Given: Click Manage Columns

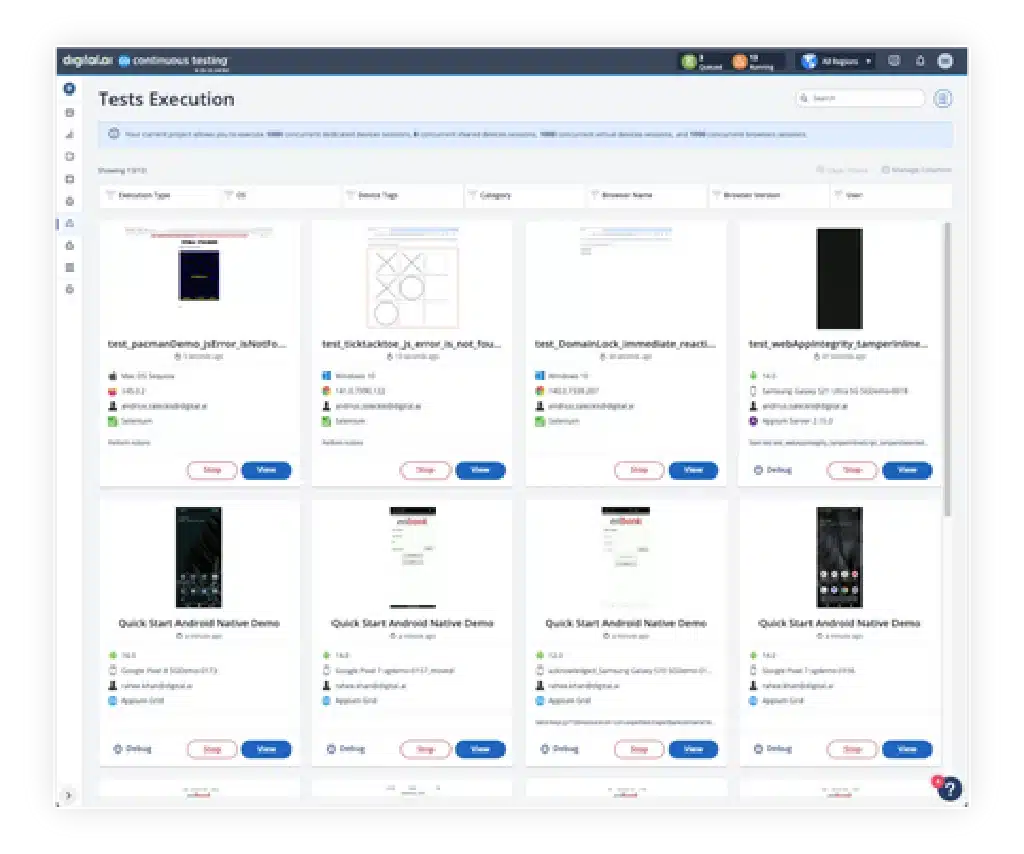Looking at the screenshot, I should tap(916, 170).
